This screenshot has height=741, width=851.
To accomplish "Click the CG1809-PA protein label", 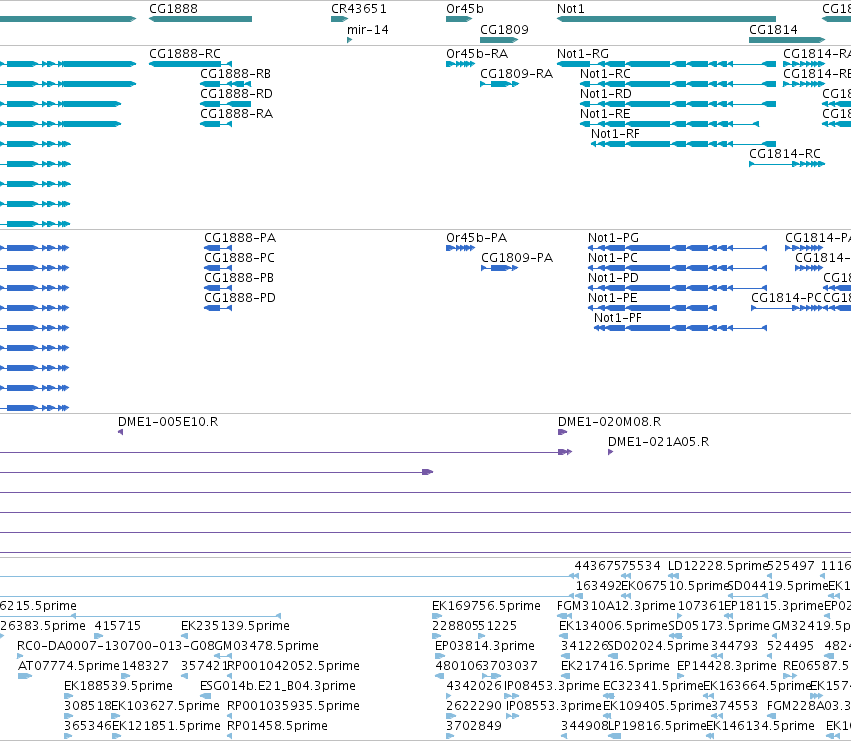I will click(517, 258).
